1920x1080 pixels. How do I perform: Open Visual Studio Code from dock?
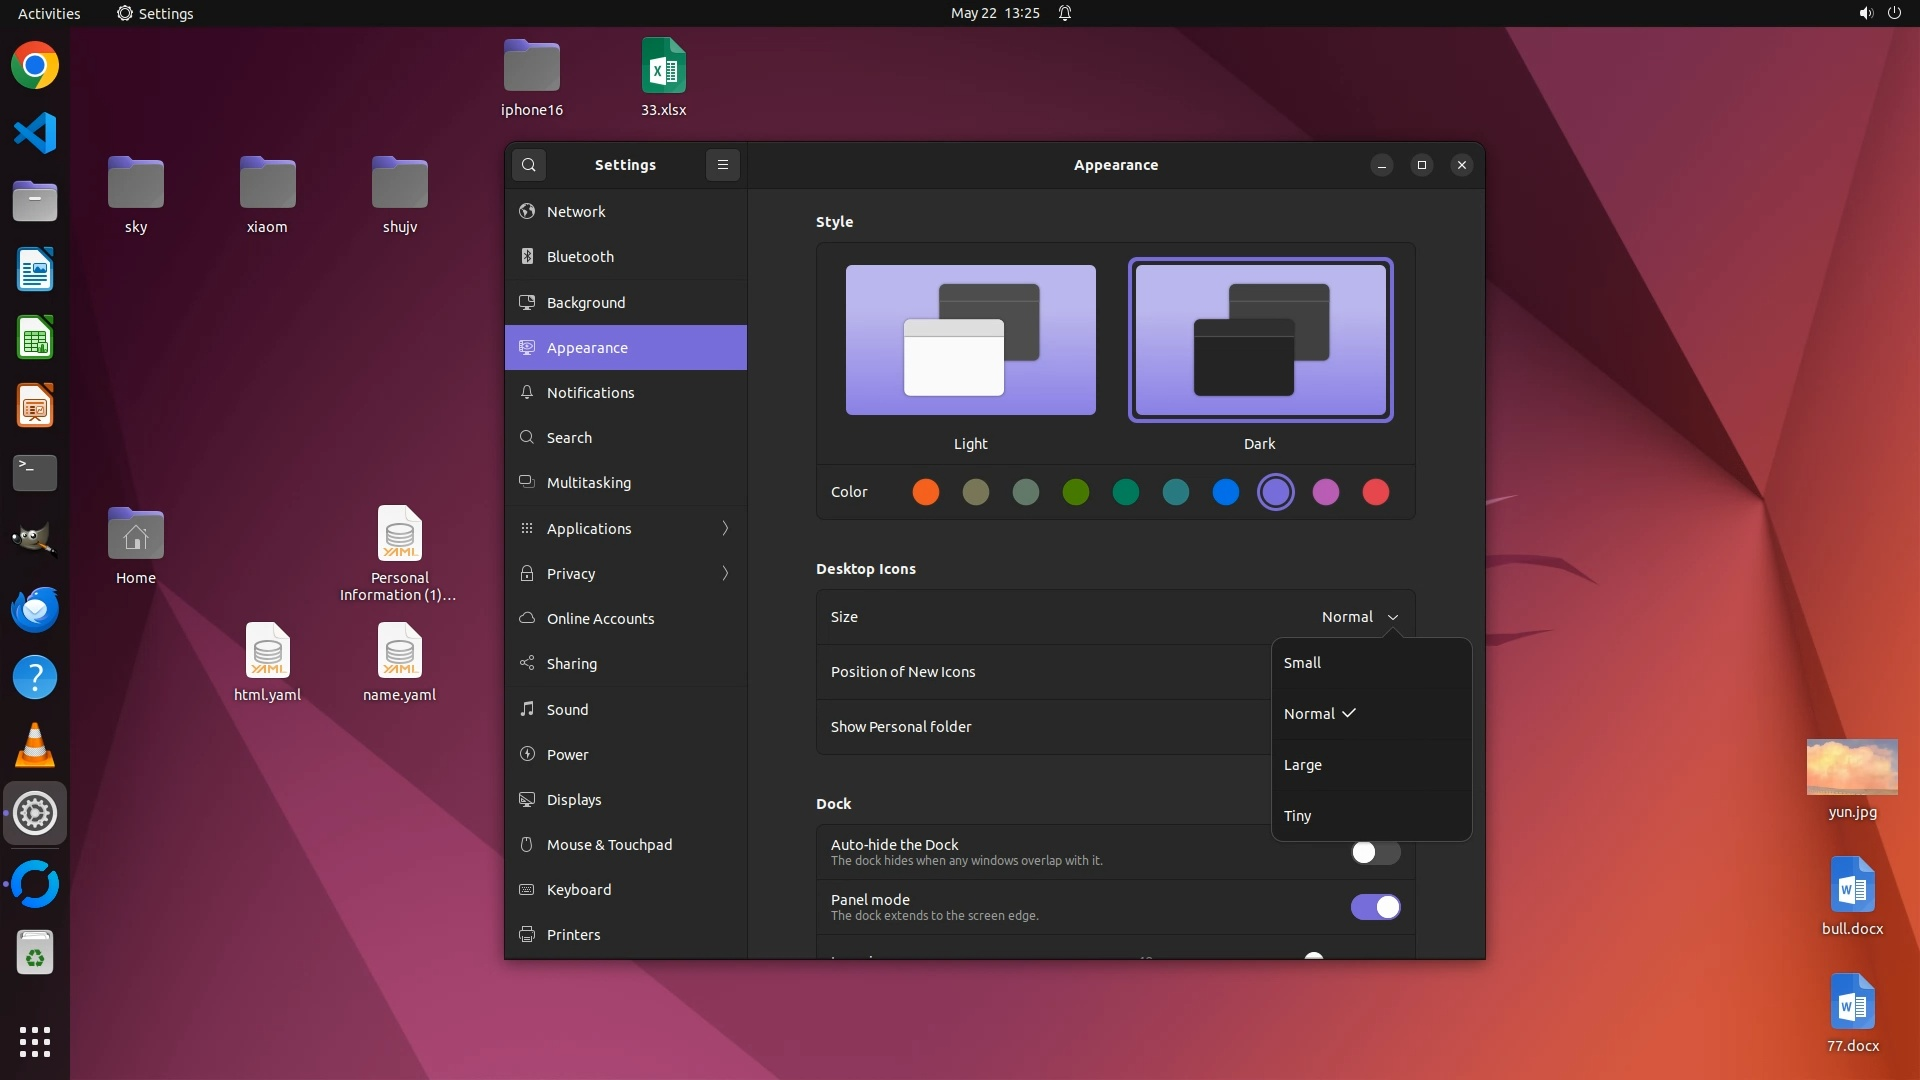(x=35, y=134)
